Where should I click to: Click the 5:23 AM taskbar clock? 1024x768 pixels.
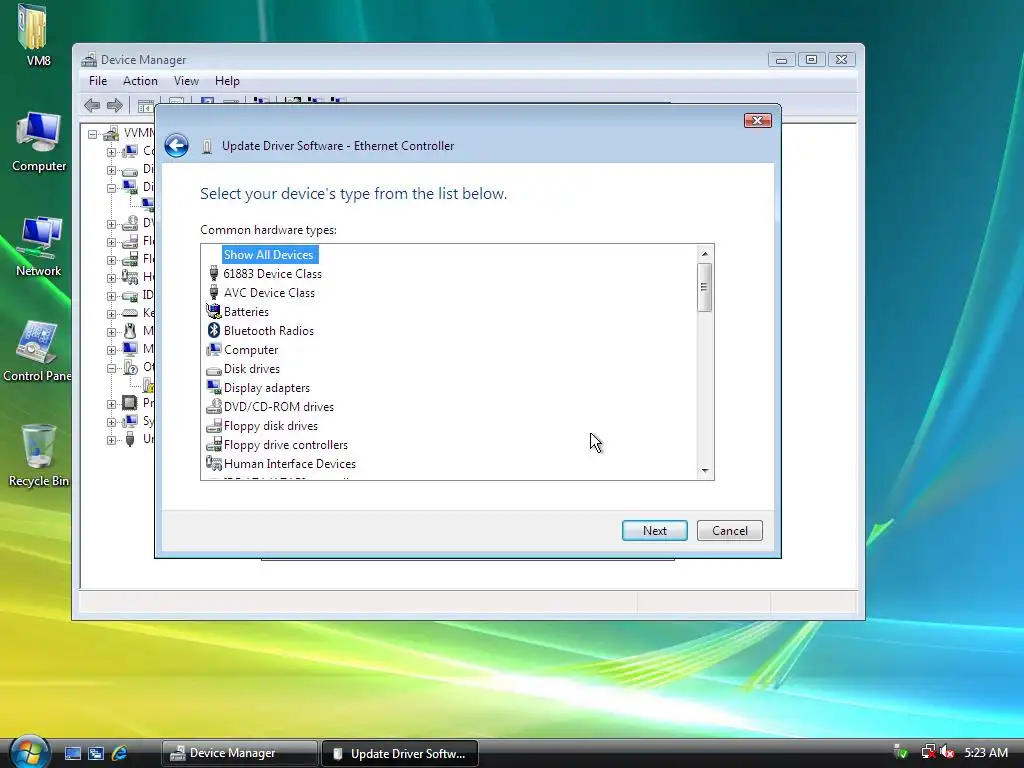point(986,752)
